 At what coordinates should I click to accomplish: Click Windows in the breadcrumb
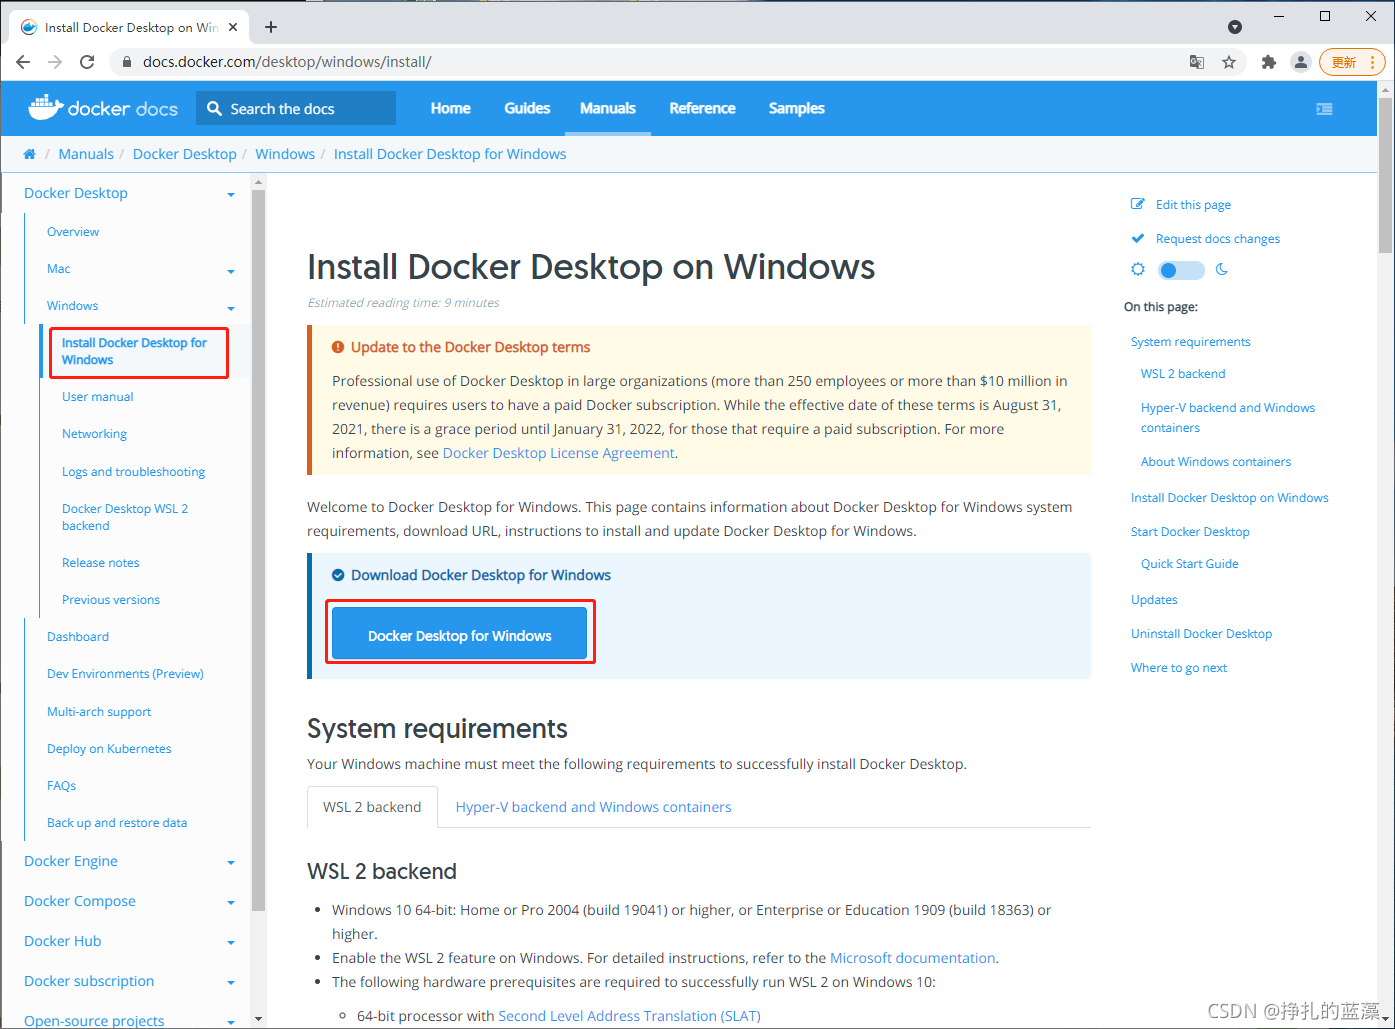[x=285, y=154]
